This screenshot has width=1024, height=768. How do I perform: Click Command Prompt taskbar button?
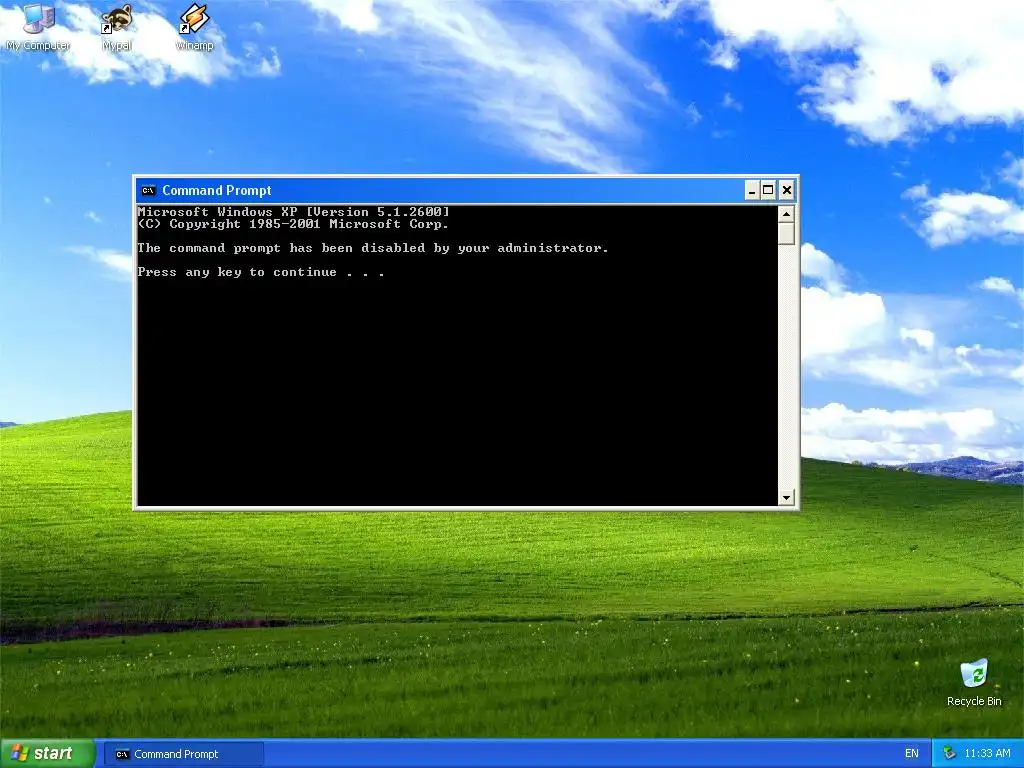click(184, 754)
